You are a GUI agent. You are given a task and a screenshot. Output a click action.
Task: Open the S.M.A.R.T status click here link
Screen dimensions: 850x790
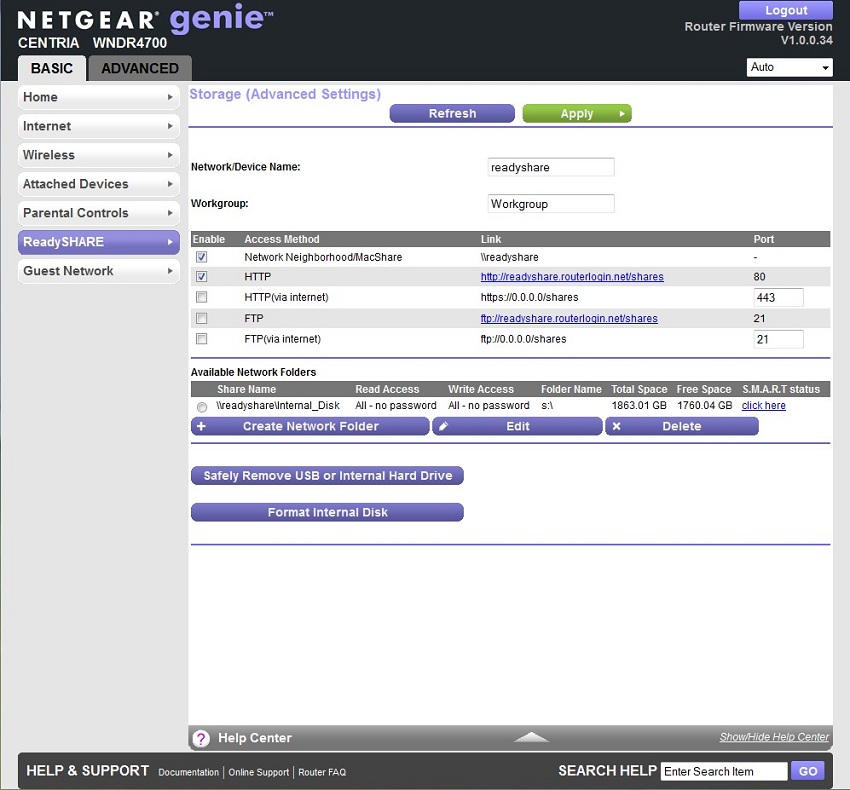[763, 406]
